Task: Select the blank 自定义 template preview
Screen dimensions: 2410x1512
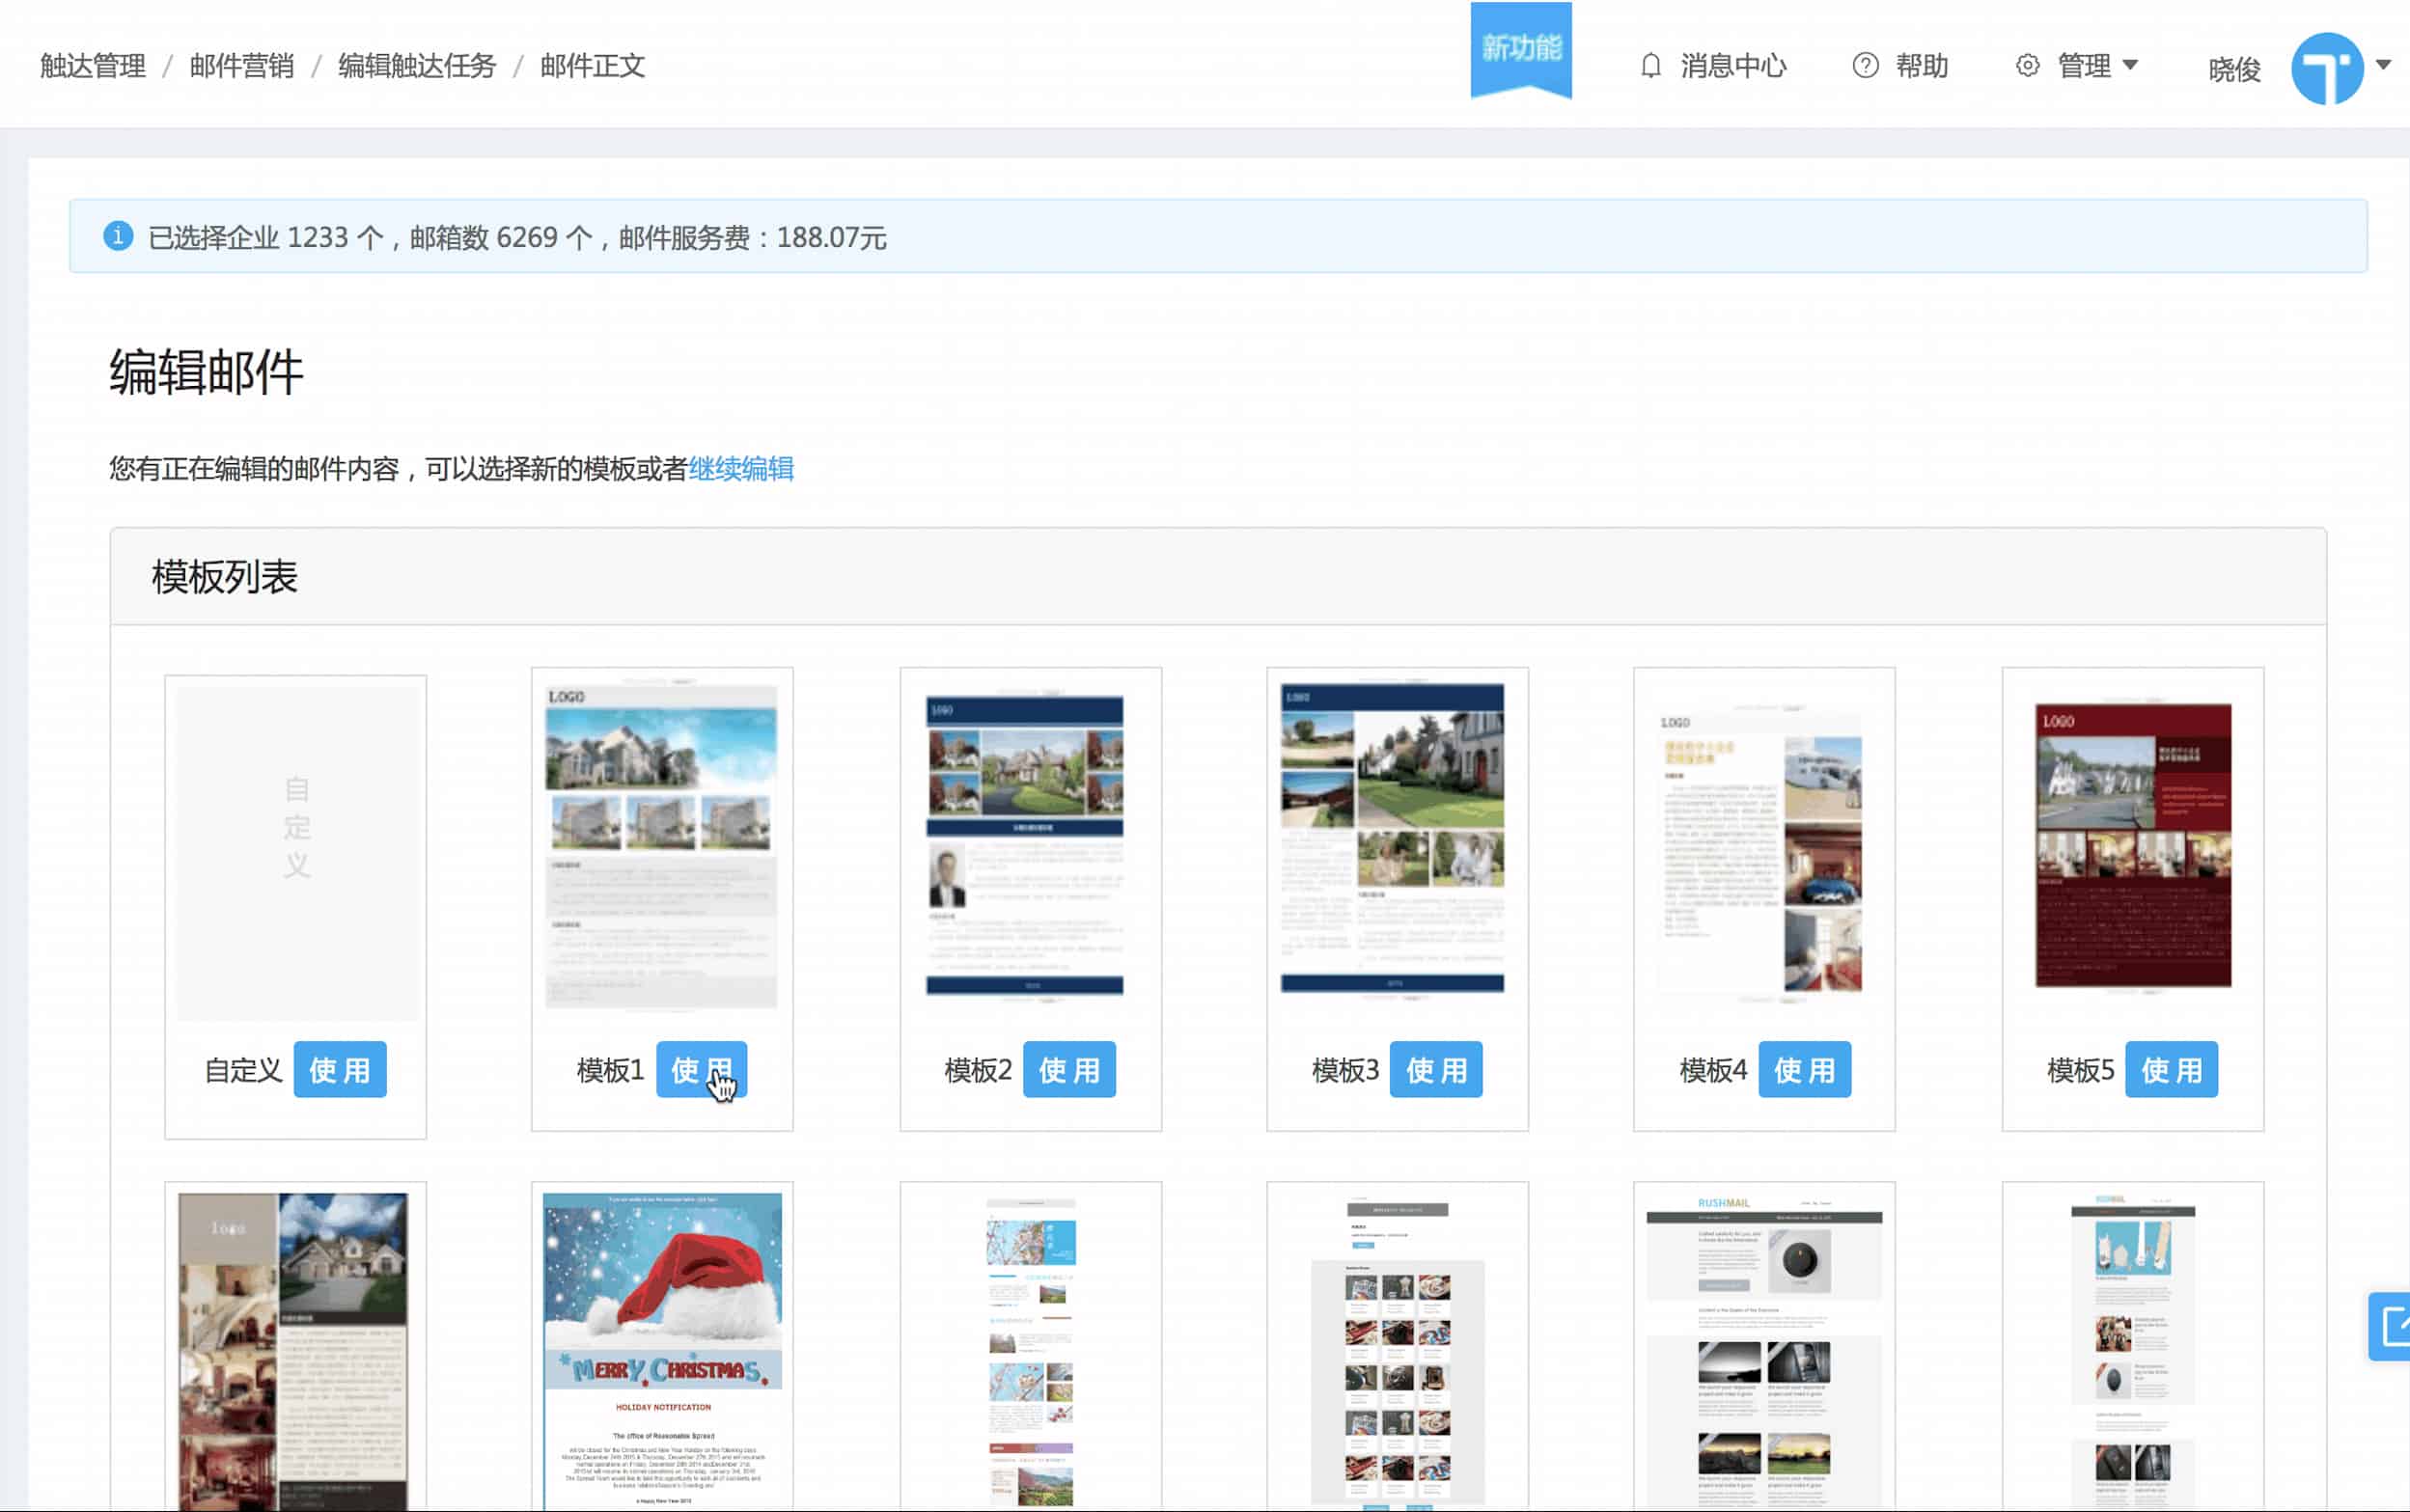Action: [297, 852]
